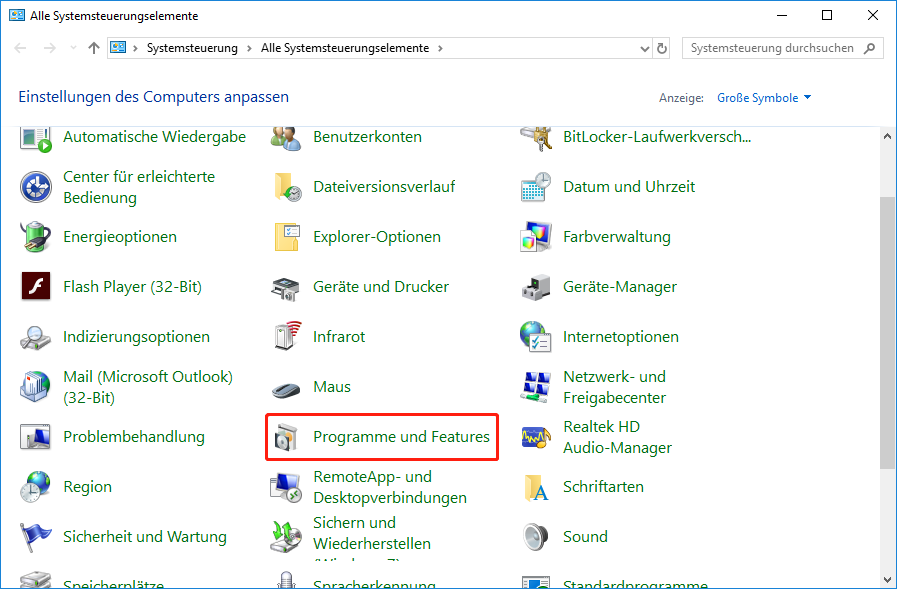Expand the address bar history dropdown

[645, 49]
